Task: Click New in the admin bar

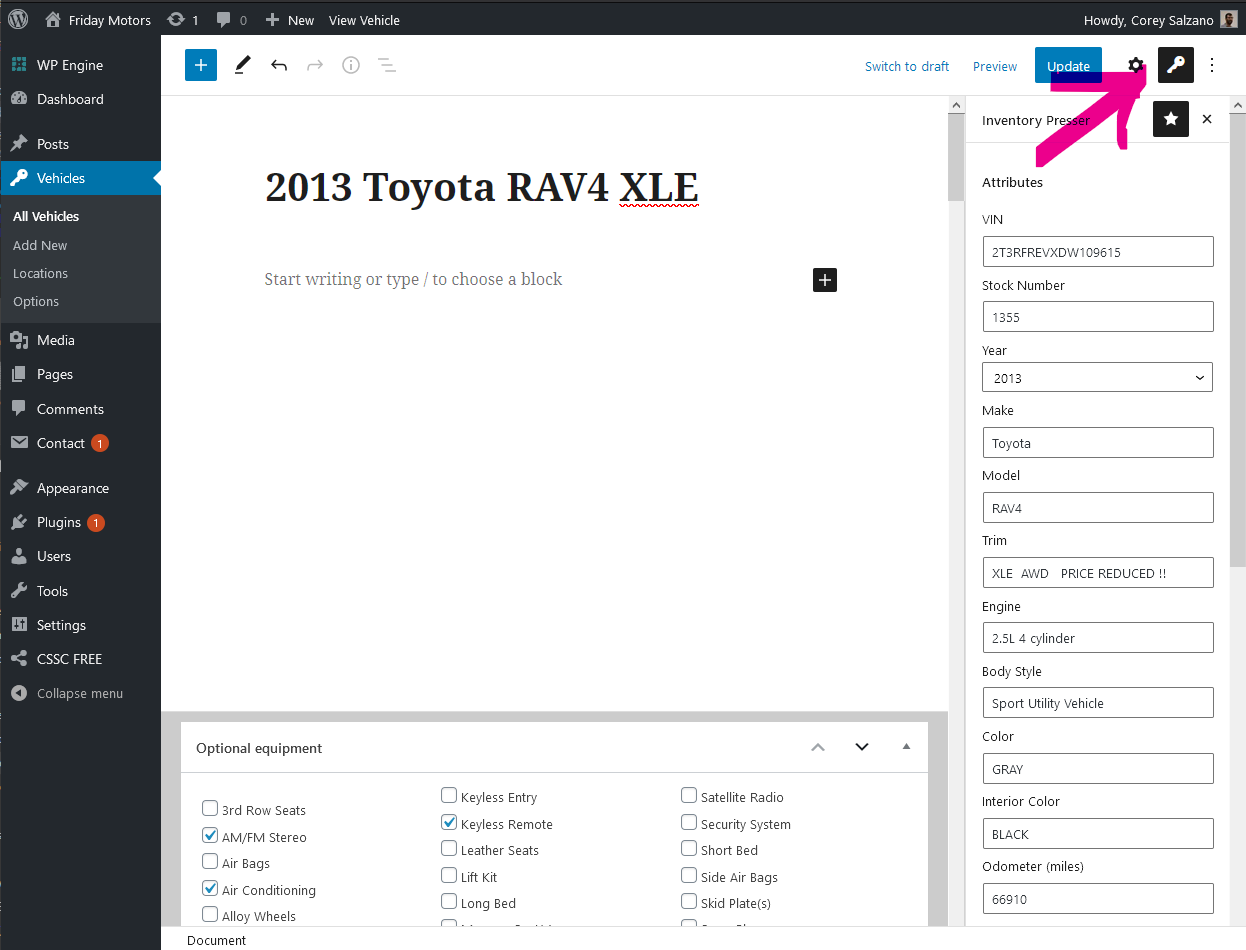Action: (x=289, y=20)
